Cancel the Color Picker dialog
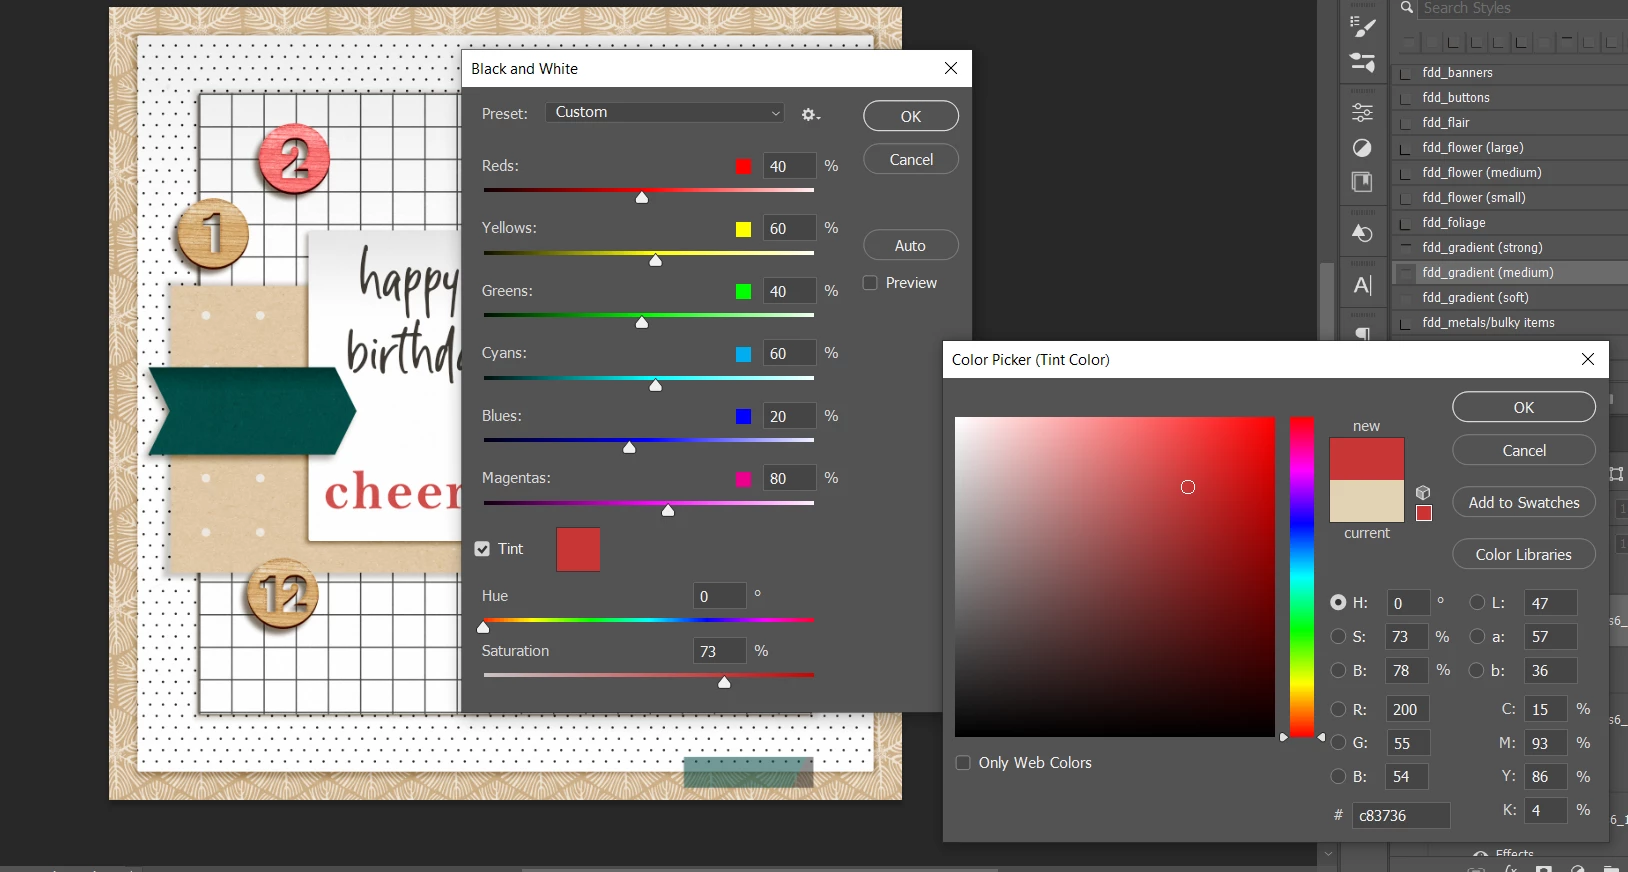The width and height of the screenshot is (1628, 872). pyautogui.click(x=1524, y=451)
